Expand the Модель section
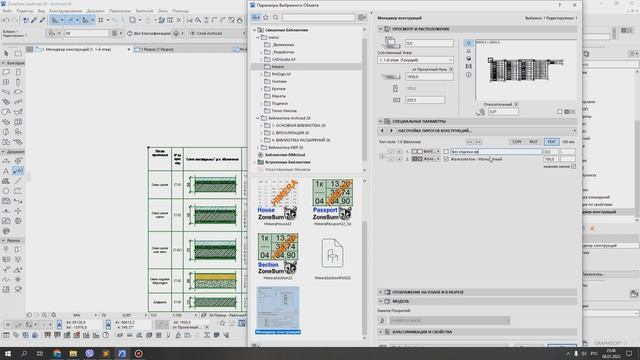This screenshot has height=360, width=640. 380,301
